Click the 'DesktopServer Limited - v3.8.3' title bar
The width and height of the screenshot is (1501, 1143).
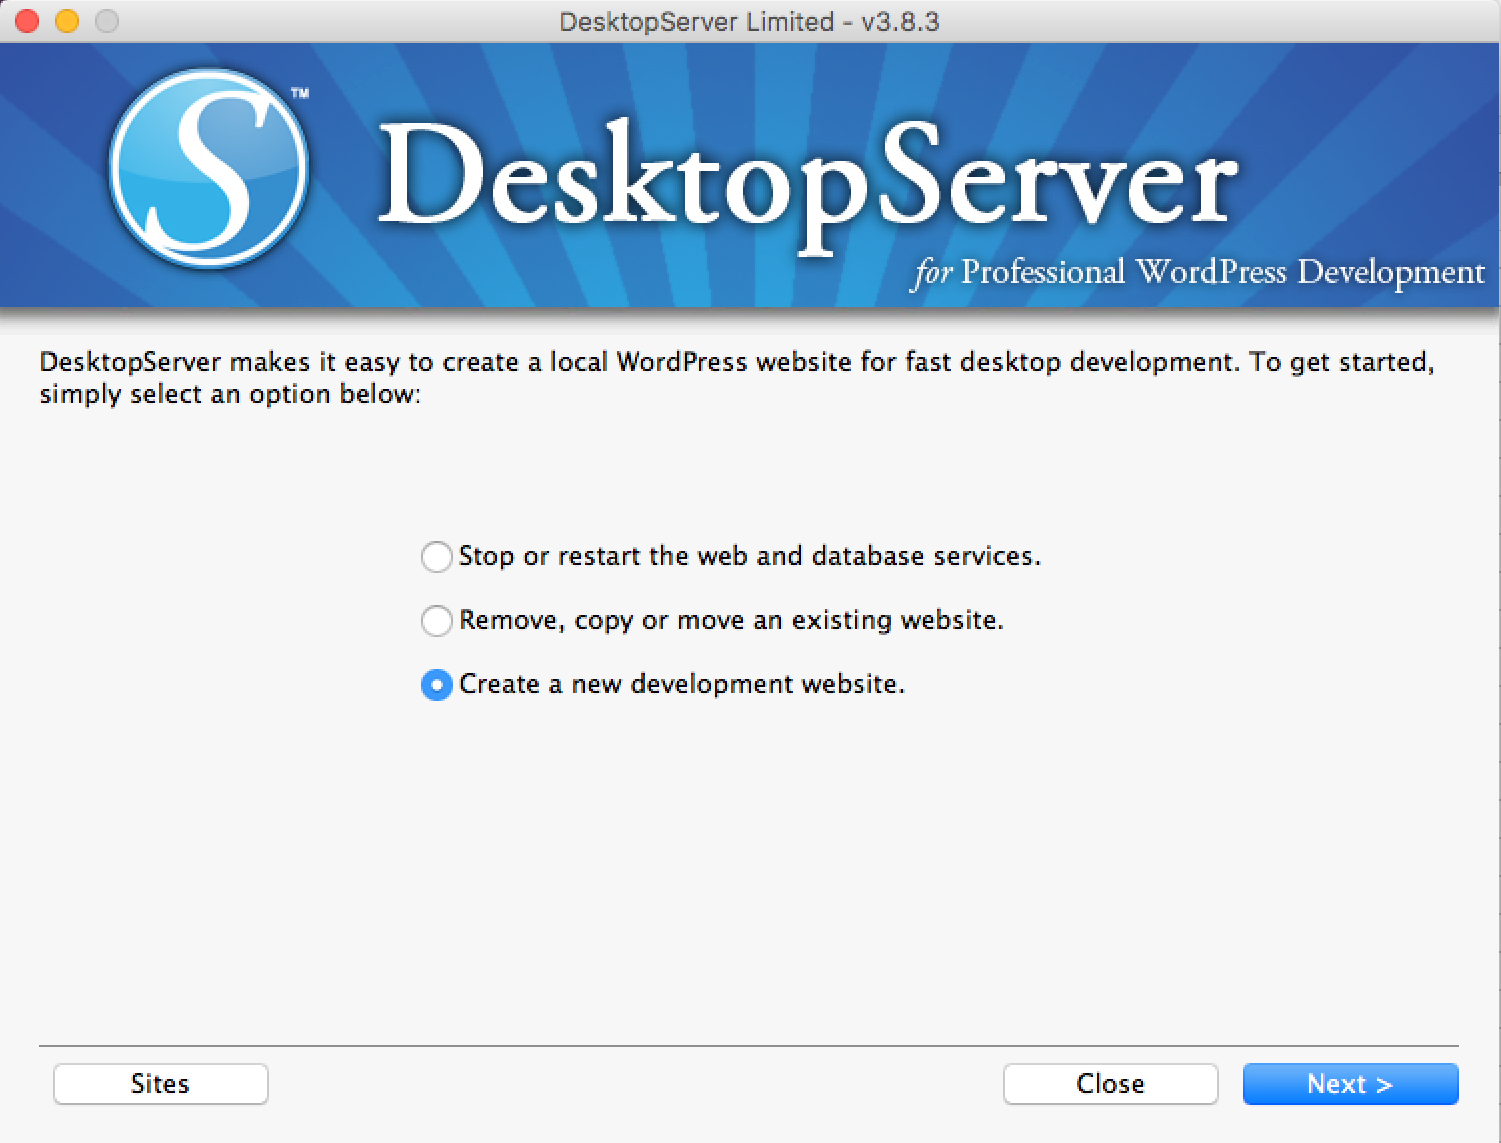748,21
